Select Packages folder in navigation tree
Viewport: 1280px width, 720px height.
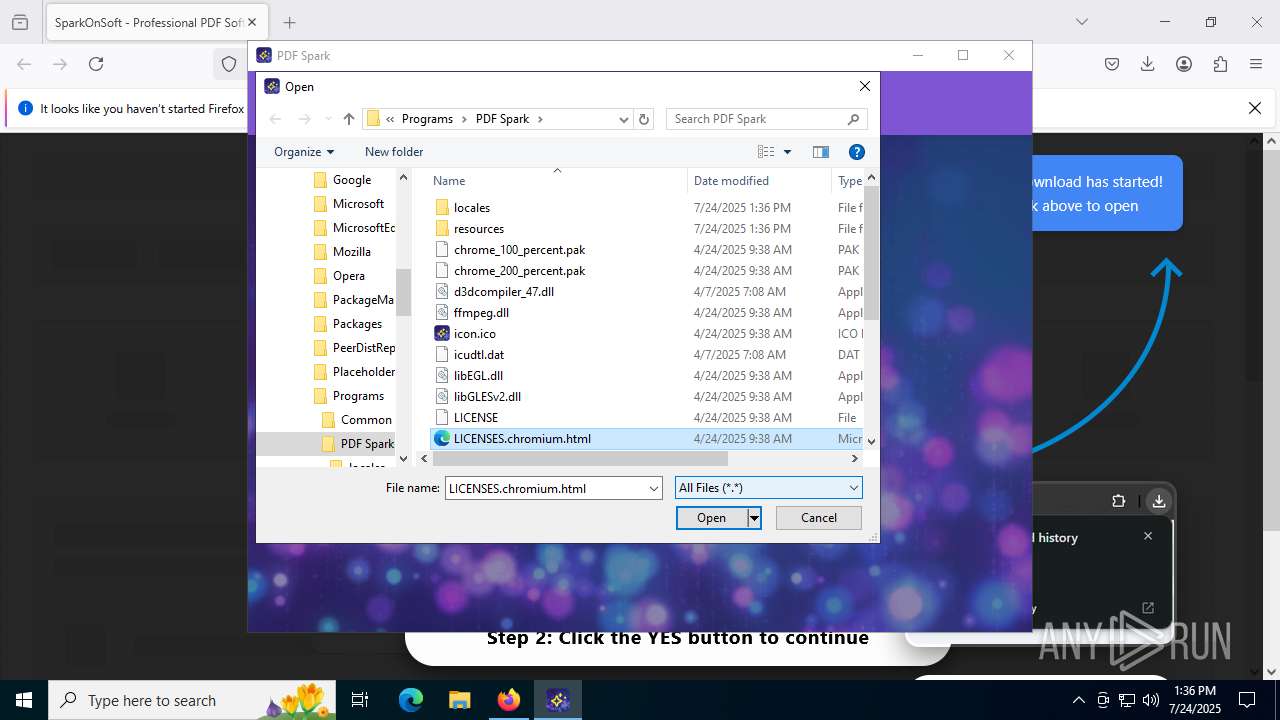point(357,324)
